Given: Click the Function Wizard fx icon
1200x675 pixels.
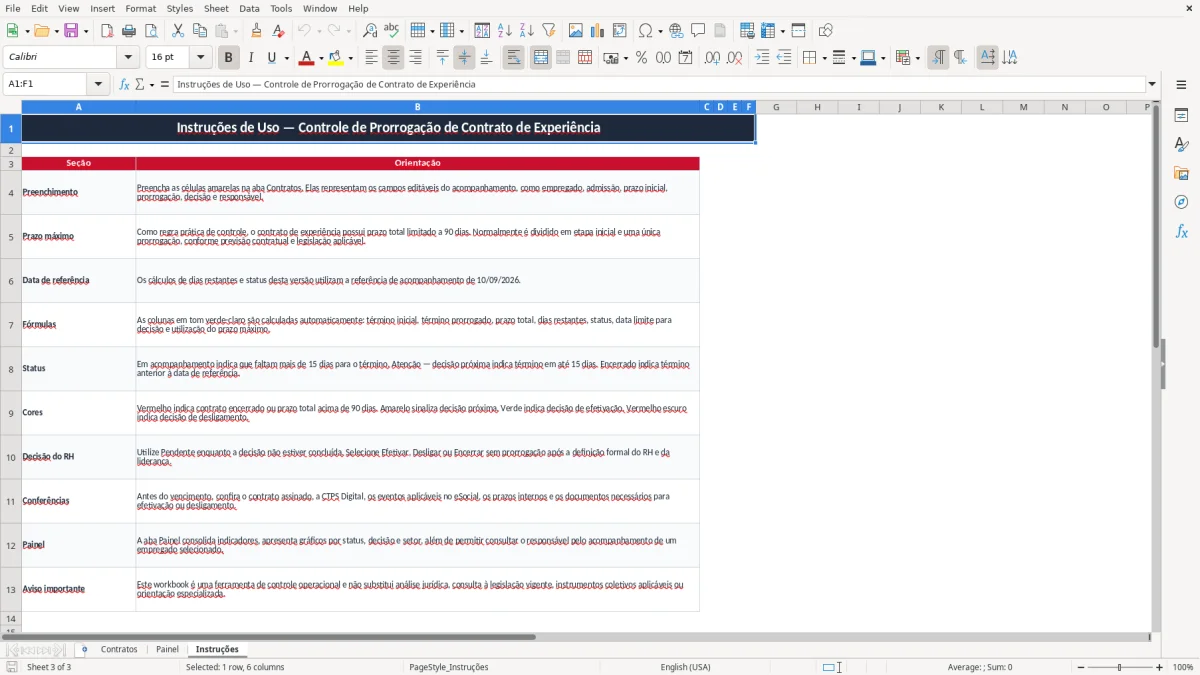Looking at the screenshot, I should [124, 84].
